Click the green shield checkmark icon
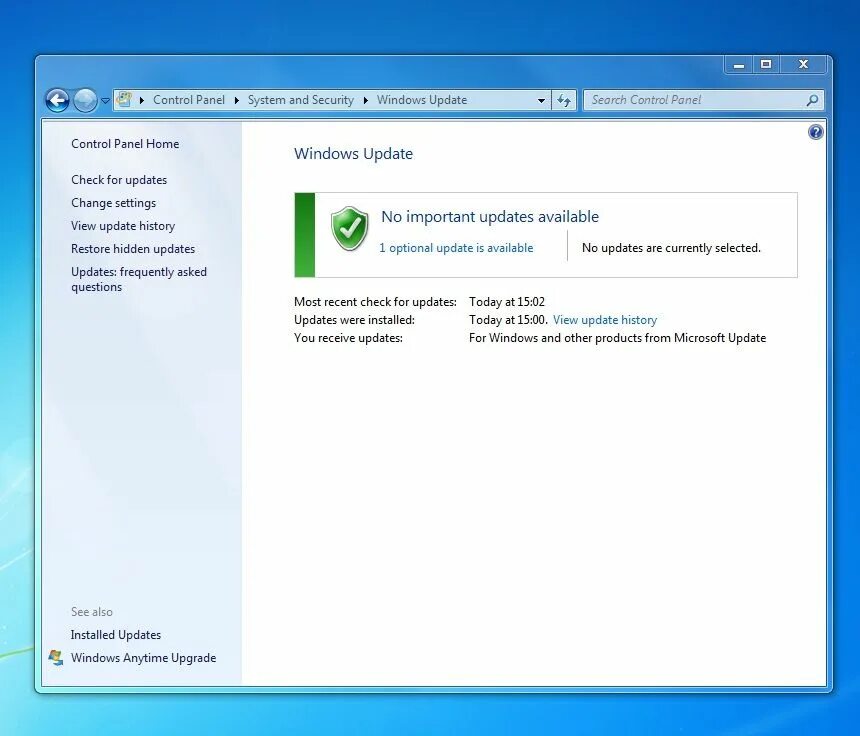Image resolution: width=860 pixels, height=736 pixels. pos(349,229)
